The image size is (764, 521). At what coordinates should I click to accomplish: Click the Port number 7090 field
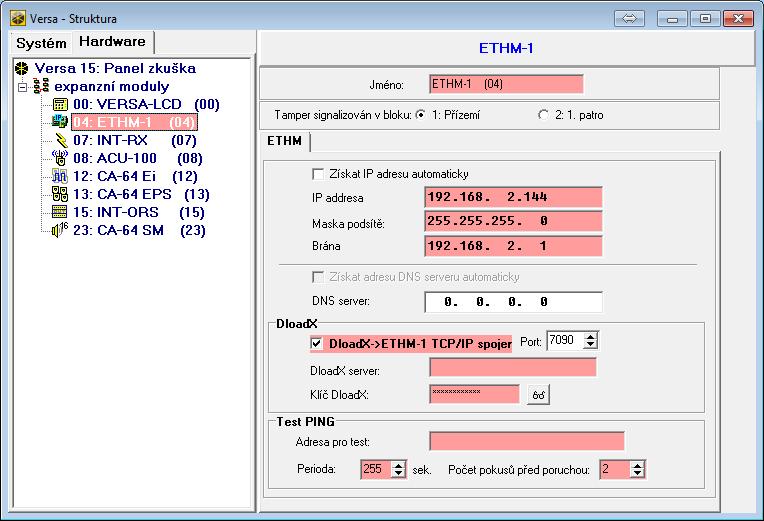[565, 341]
